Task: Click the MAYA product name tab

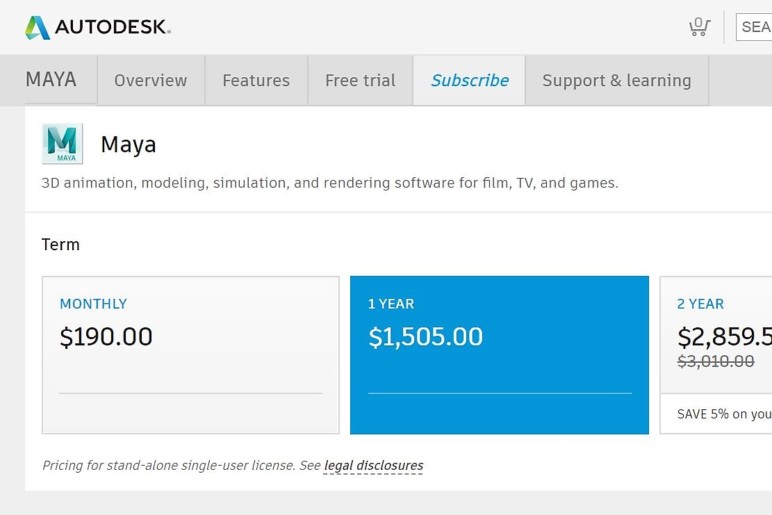Action: point(51,80)
